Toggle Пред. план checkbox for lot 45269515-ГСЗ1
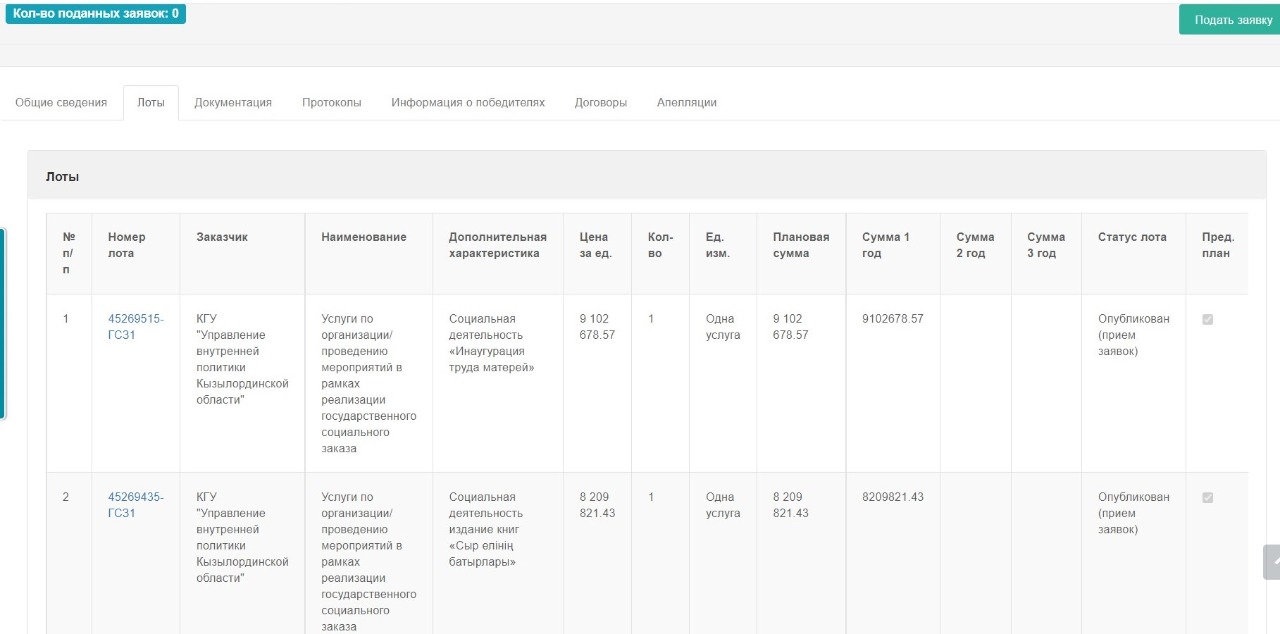The height and width of the screenshot is (634, 1280). tap(1207, 320)
